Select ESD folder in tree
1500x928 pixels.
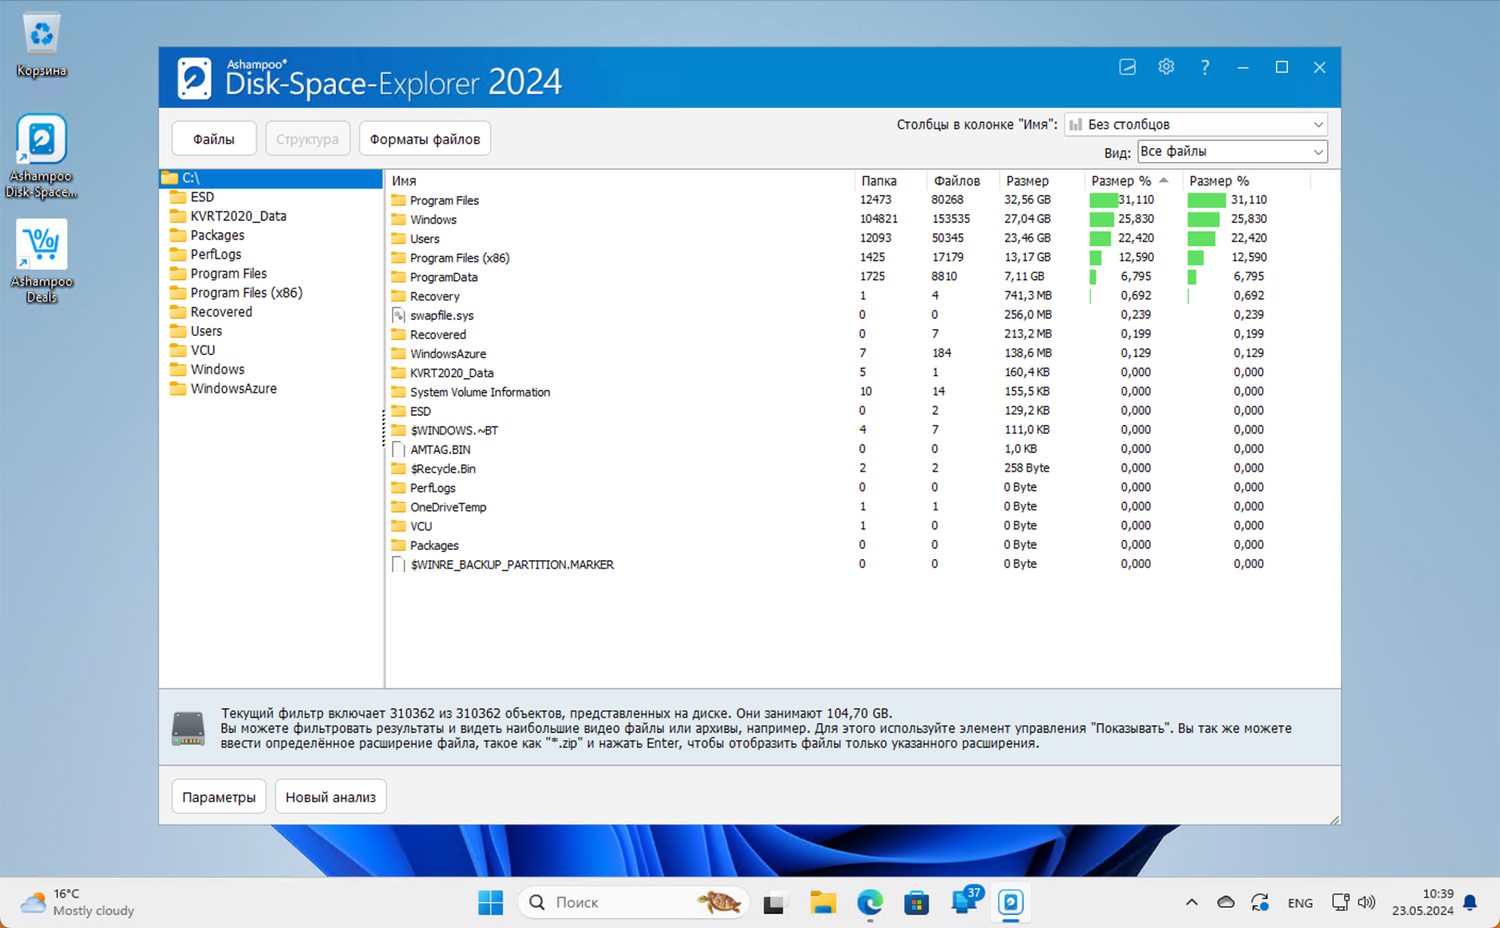click(x=202, y=197)
